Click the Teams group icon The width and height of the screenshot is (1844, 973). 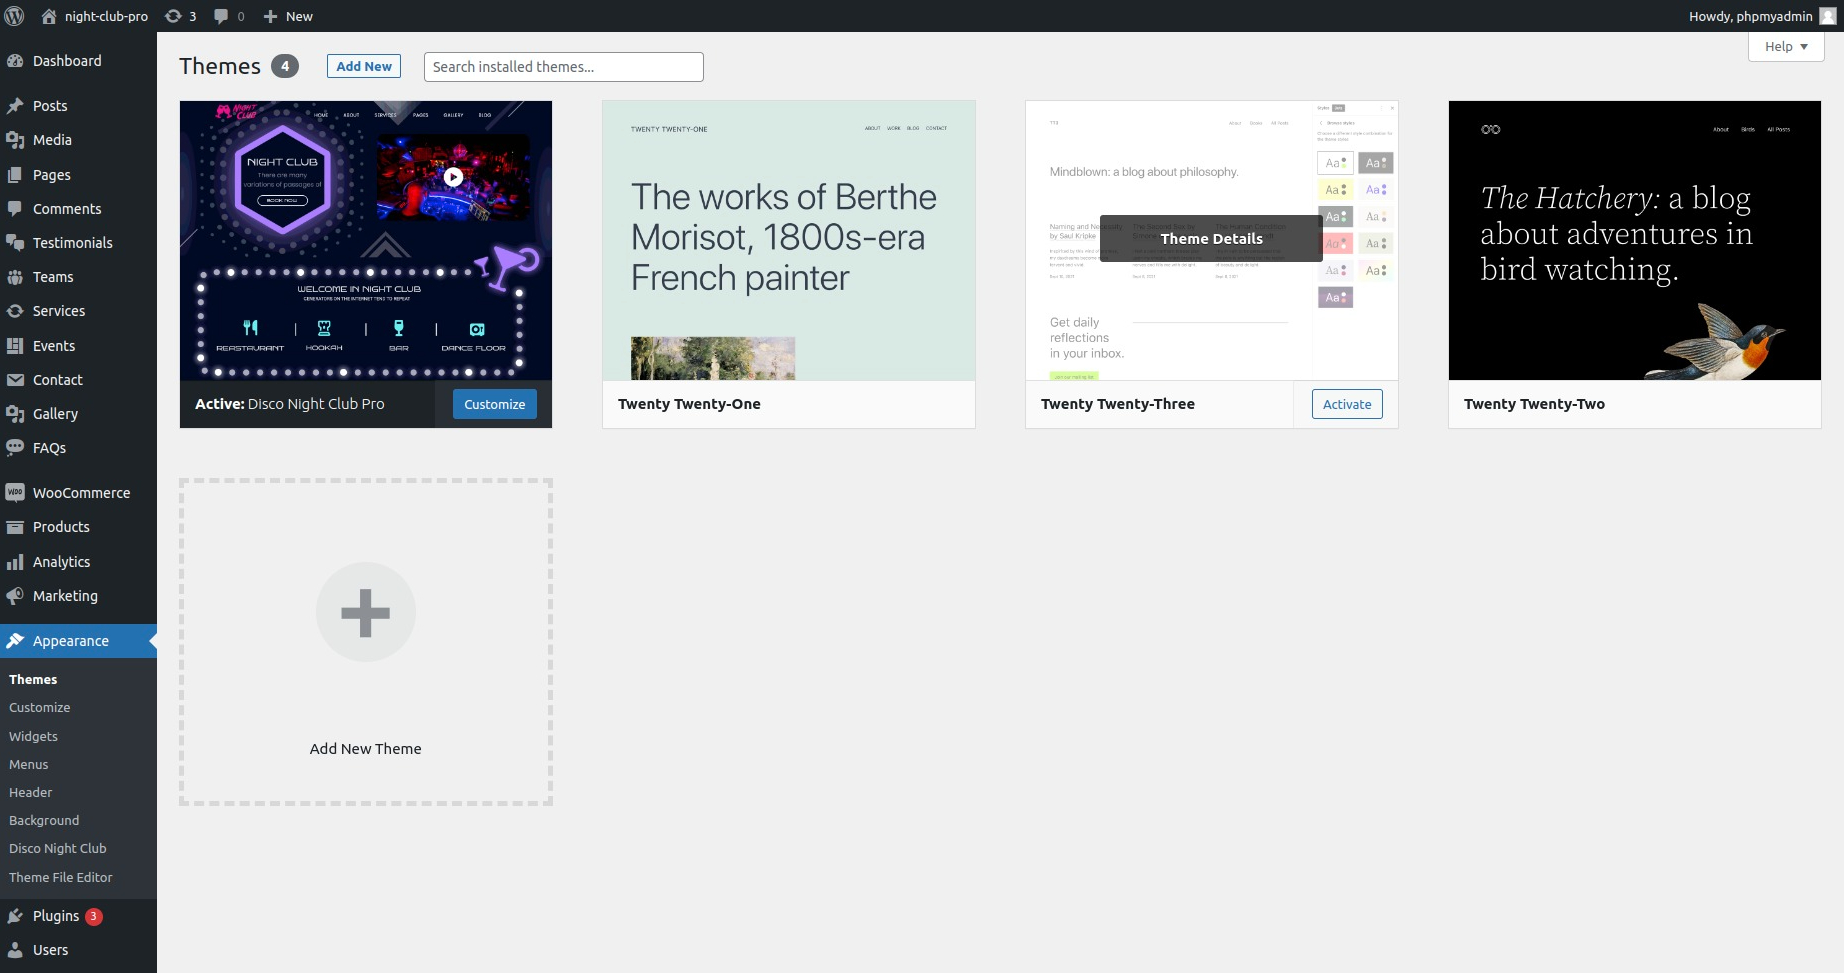pos(15,277)
